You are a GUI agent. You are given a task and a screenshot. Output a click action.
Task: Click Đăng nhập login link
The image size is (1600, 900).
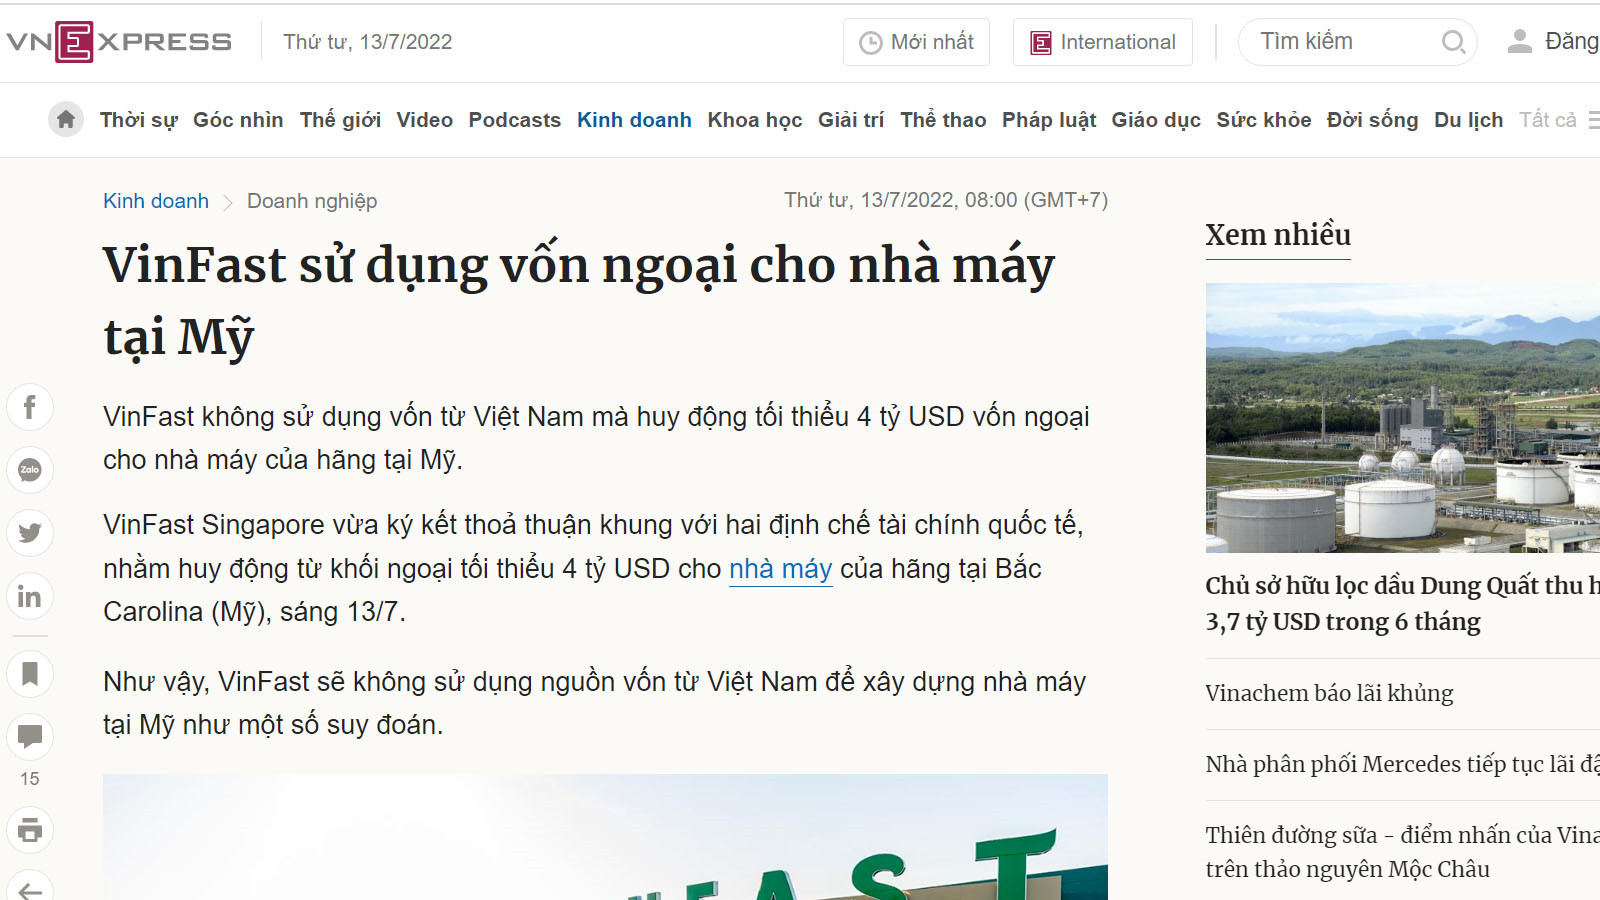(x=1572, y=41)
